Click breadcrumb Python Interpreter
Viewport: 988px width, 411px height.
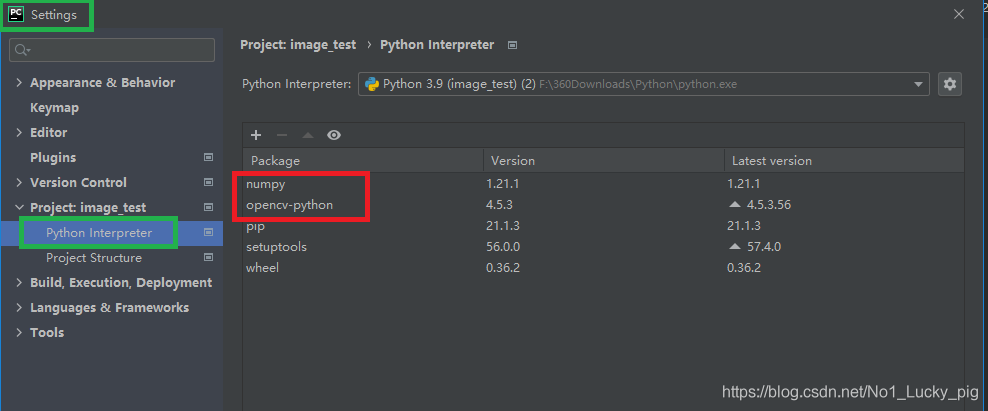pyautogui.click(x=437, y=45)
